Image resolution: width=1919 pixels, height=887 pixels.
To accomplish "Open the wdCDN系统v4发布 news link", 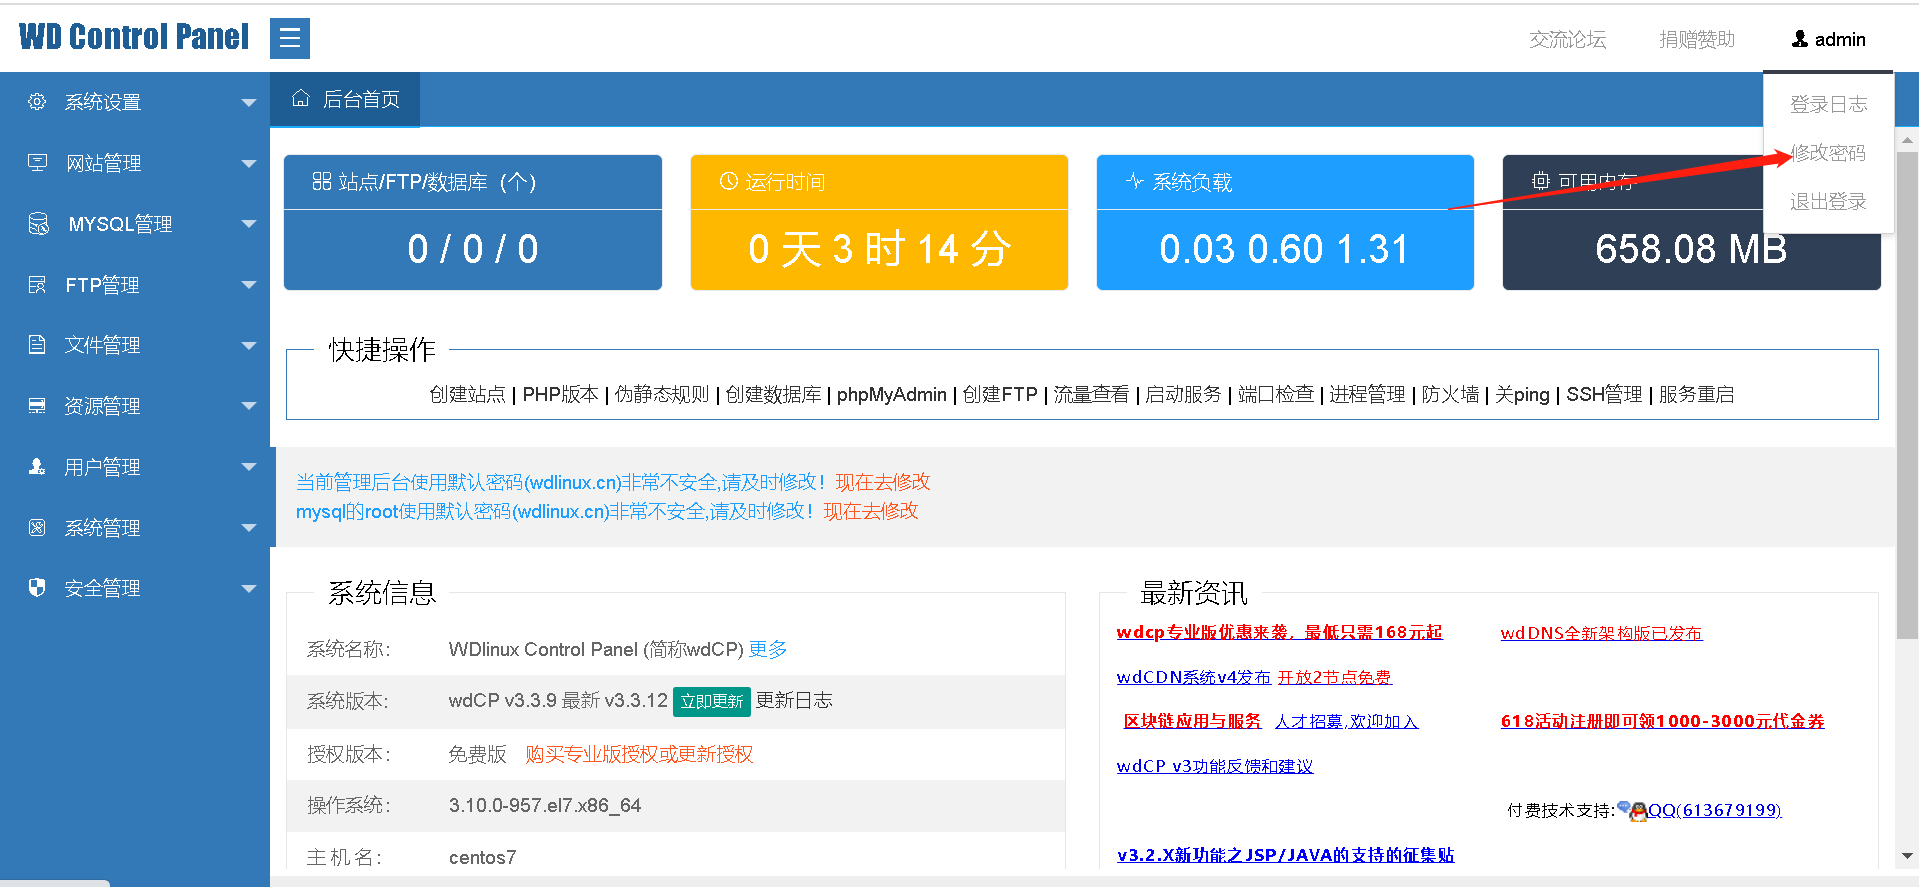I will tap(1193, 677).
